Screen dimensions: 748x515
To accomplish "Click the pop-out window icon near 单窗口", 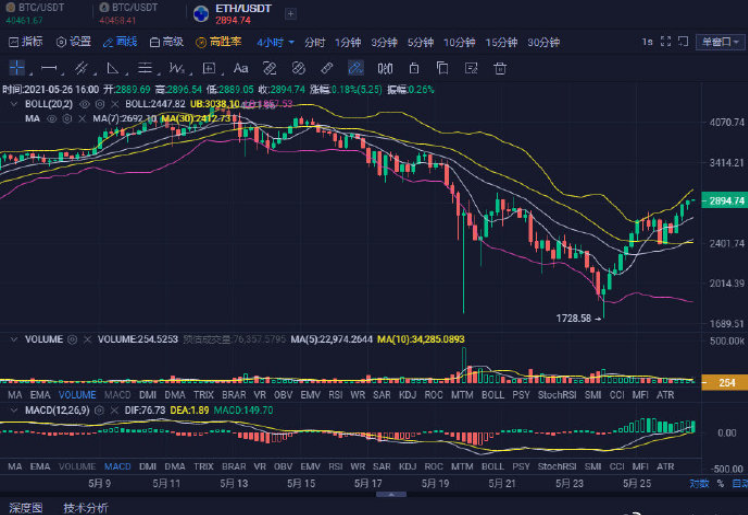I will click(683, 41).
